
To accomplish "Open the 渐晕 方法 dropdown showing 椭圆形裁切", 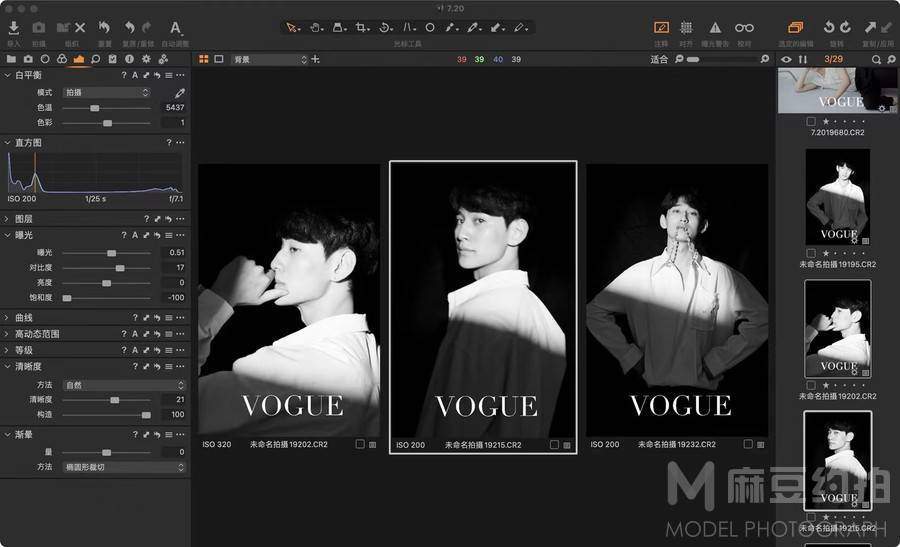I will coord(124,467).
